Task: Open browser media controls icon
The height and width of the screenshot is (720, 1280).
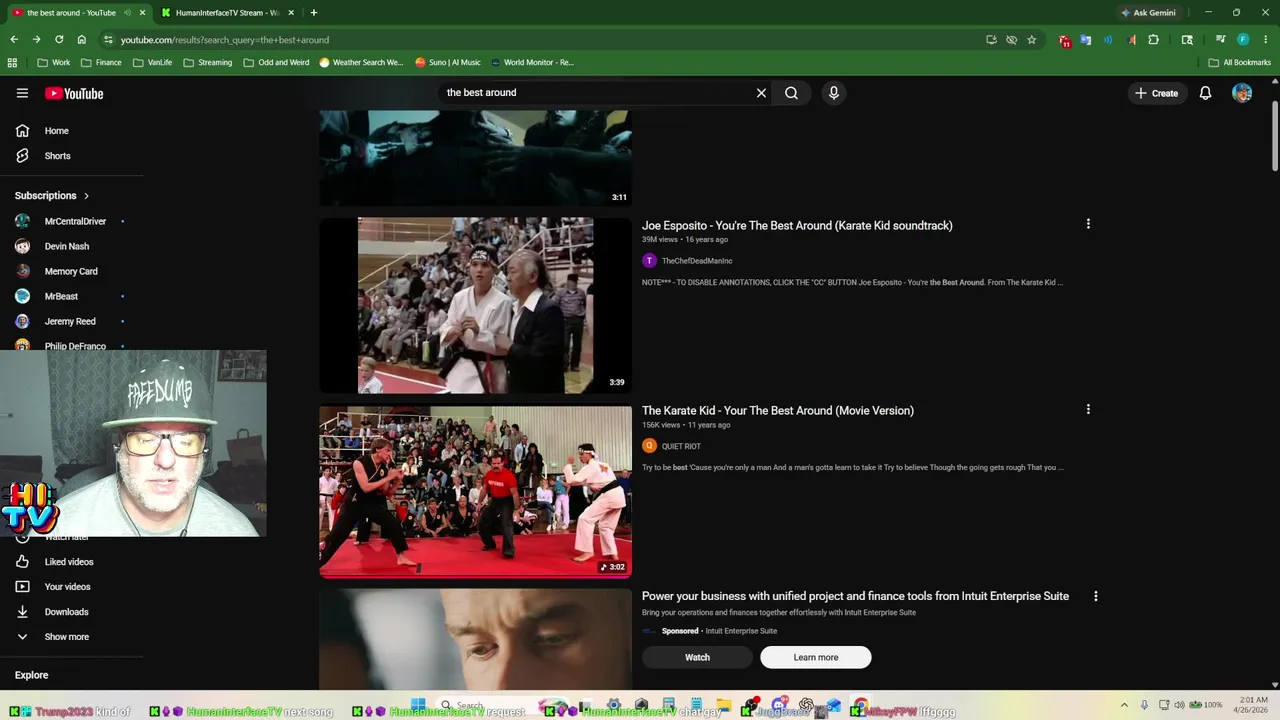Action: pos(1220,40)
